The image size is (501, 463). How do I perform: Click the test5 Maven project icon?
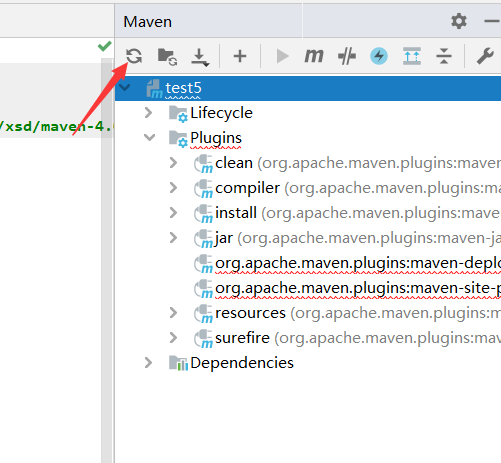155,89
